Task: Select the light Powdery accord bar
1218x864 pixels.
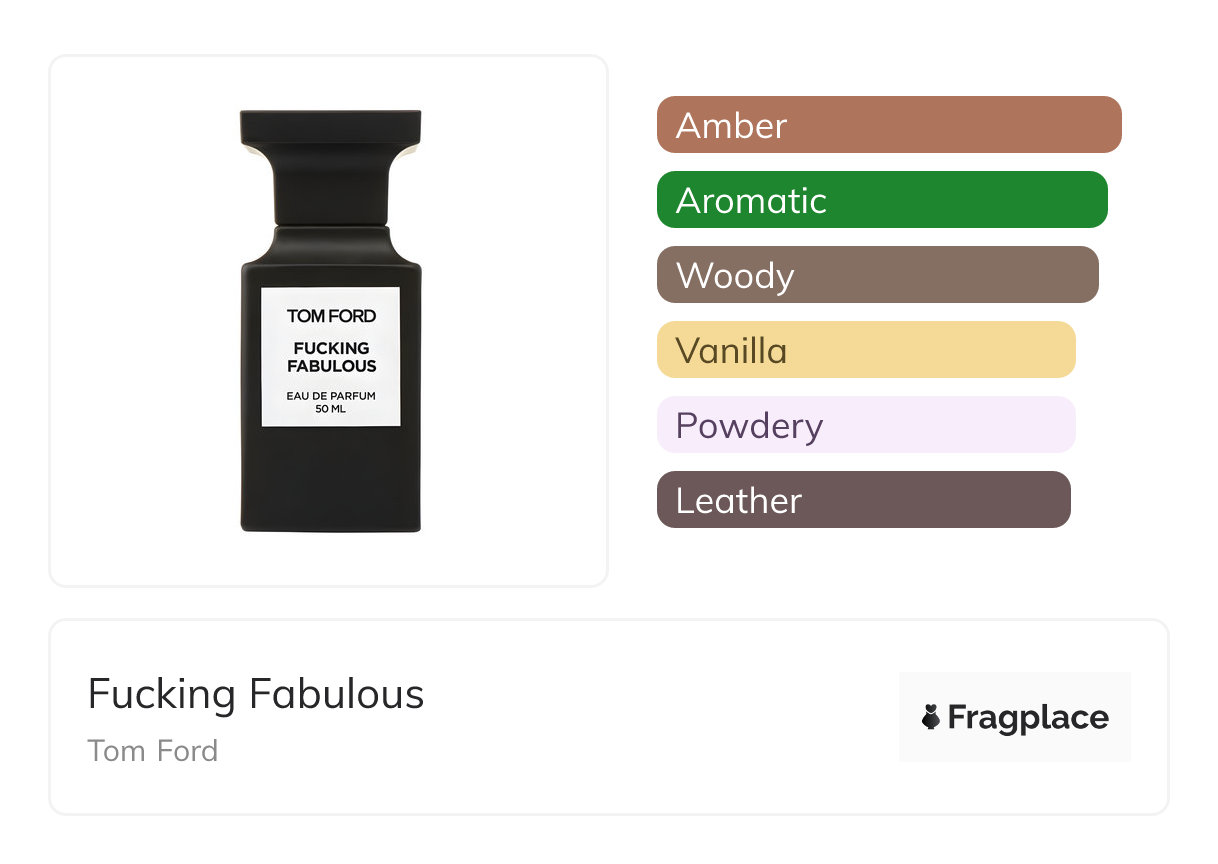Action: click(x=865, y=425)
